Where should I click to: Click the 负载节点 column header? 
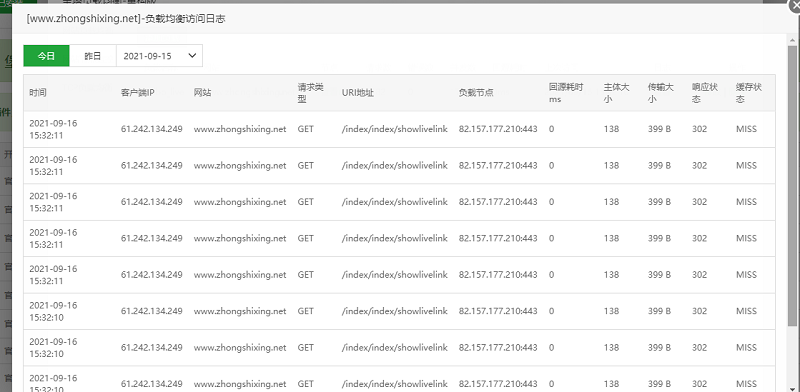pos(476,93)
